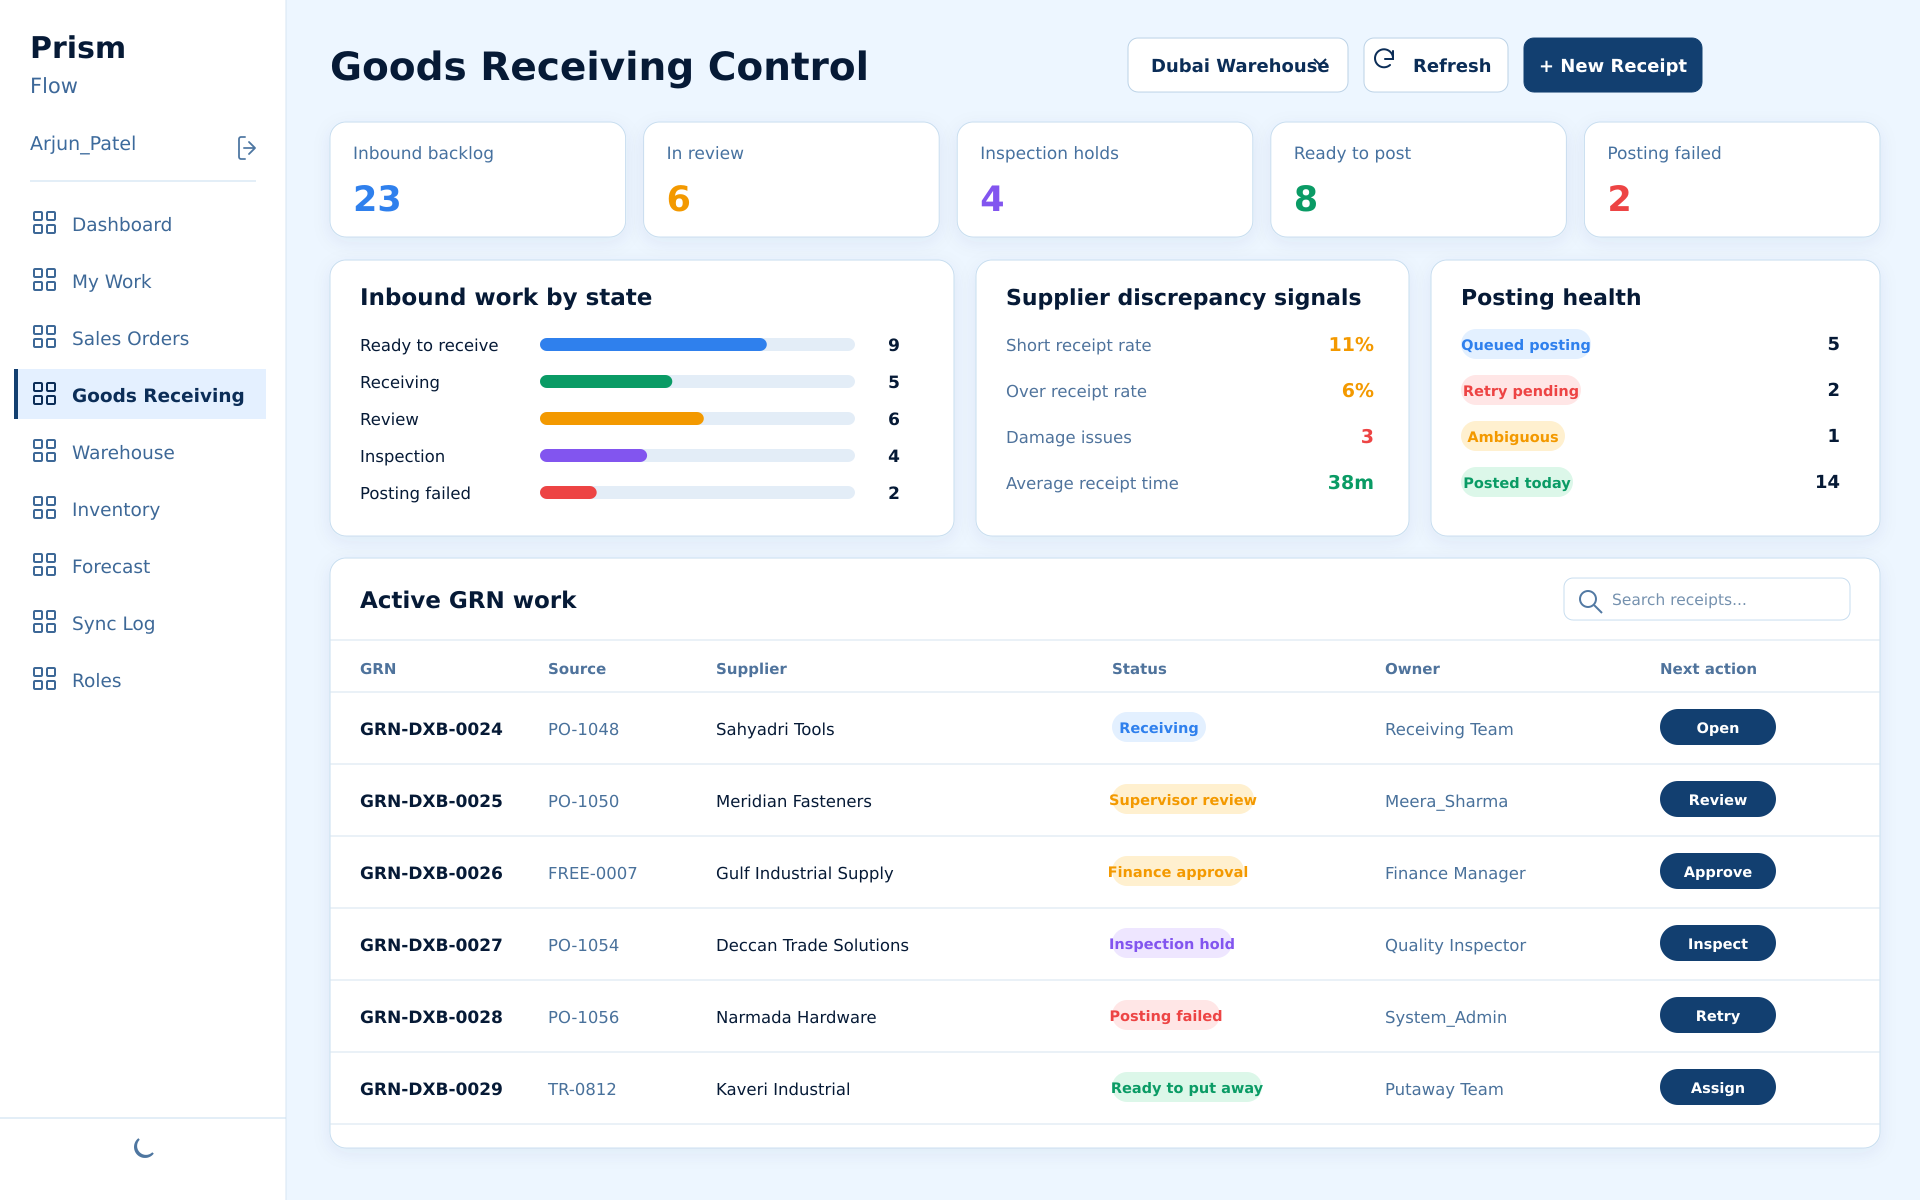Create a New Receipt
This screenshot has width=1920, height=1200.
point(1612,65)
